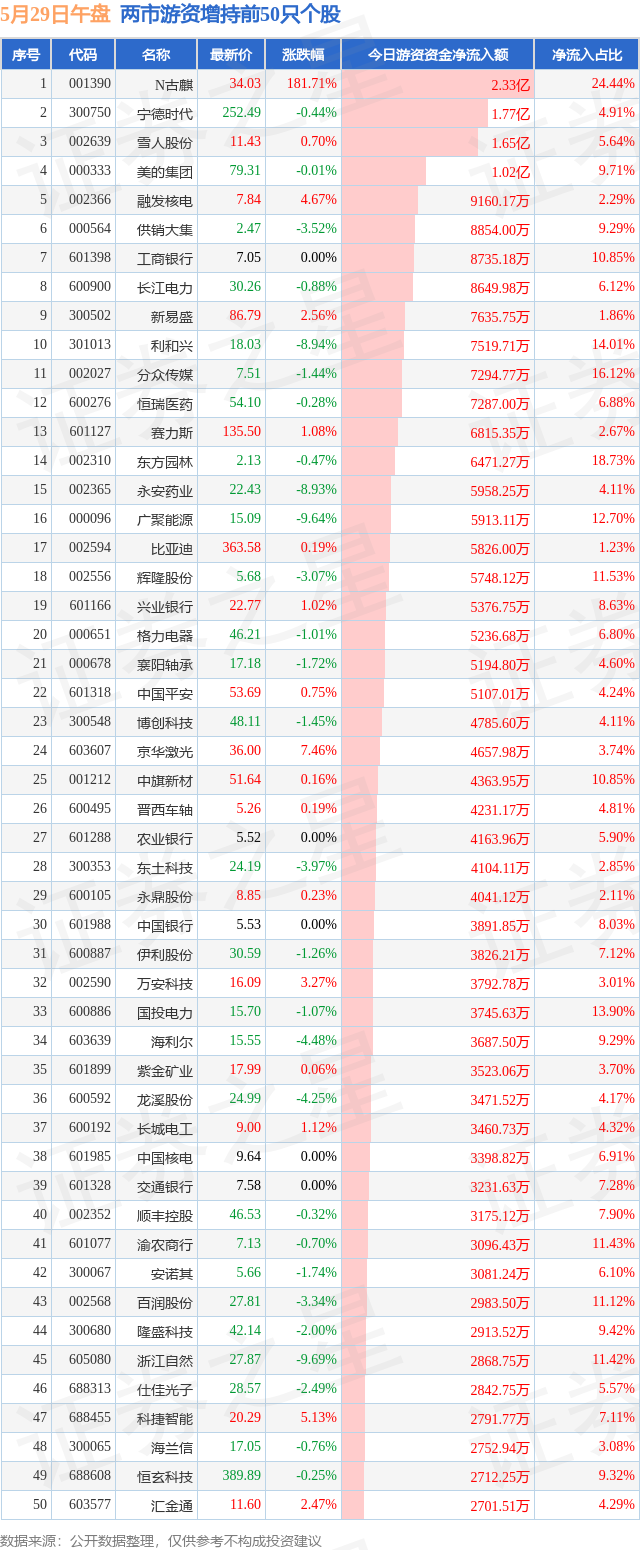This screenshot has height=1550, width=640.
Task: Click the stock name 襄阳轴承
Action: (165, 665)
